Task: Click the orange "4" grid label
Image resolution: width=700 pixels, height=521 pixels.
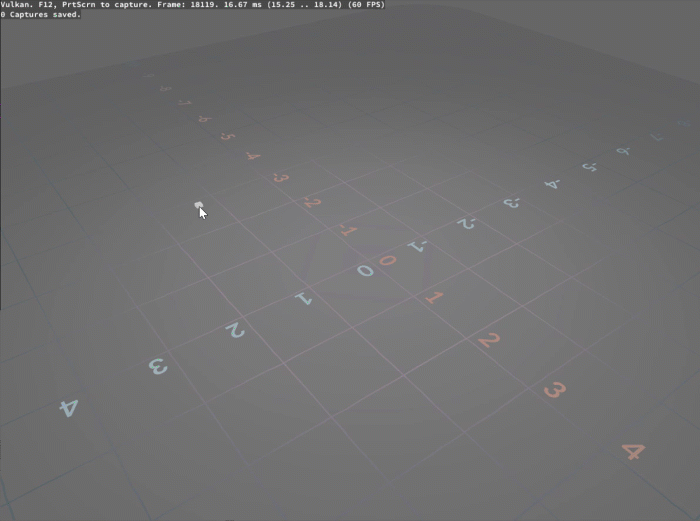Action: point(634,451)
